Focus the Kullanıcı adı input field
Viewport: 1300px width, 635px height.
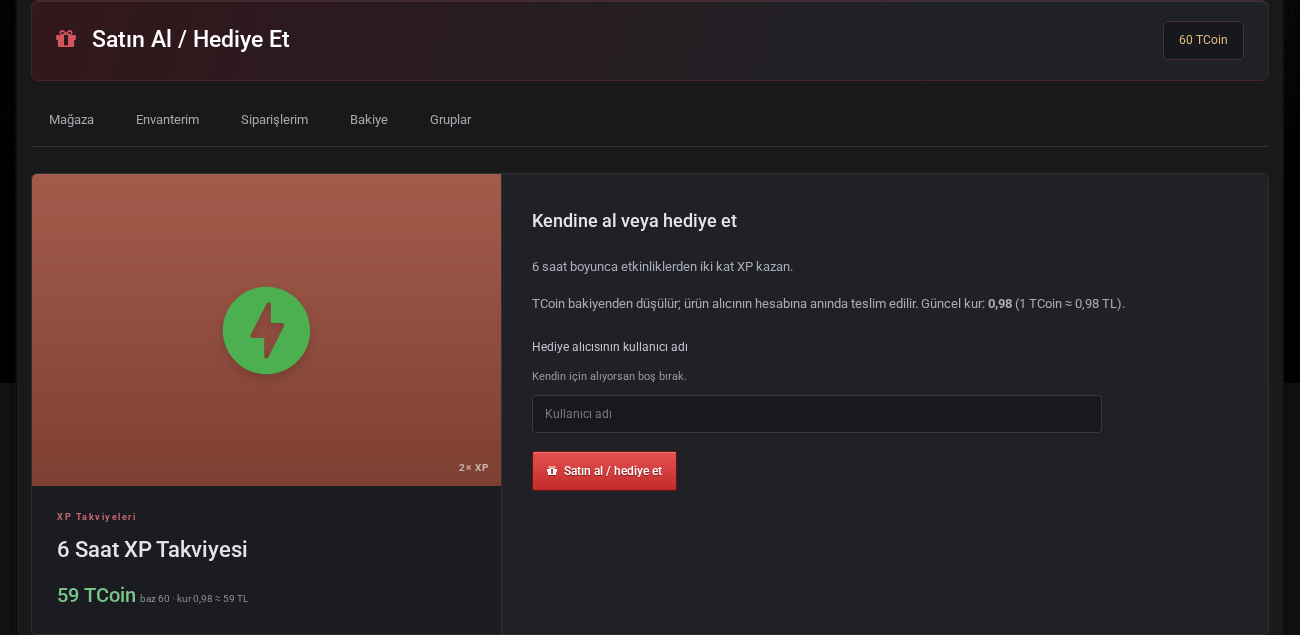coord(817,414)
